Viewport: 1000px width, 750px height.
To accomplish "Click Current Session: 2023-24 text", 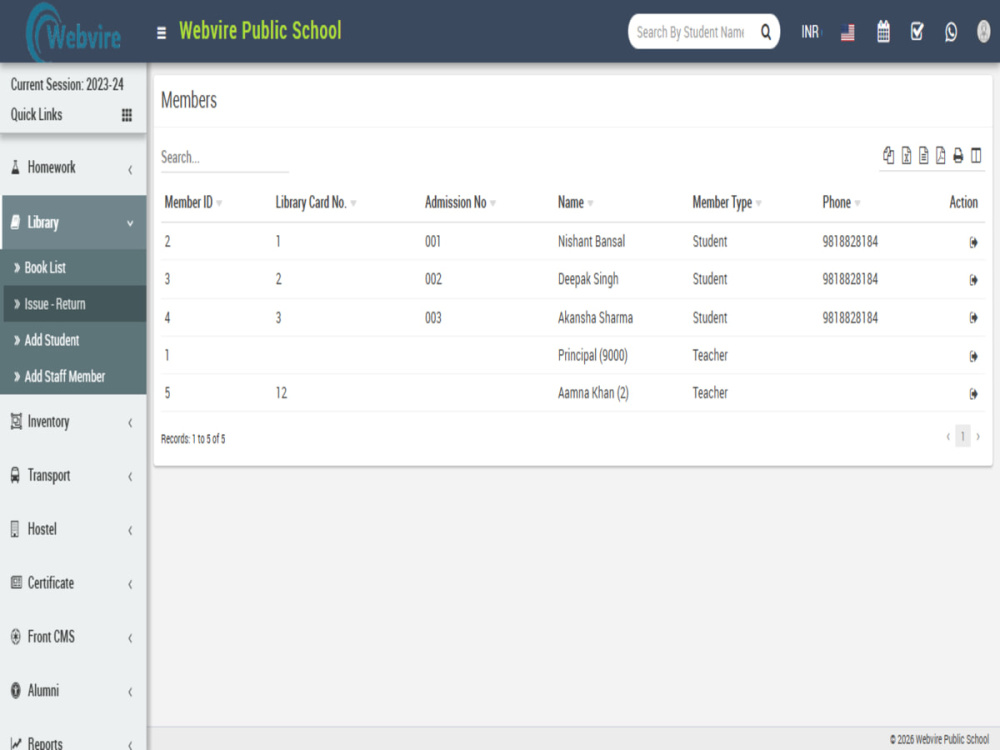I will pos(67,85).
